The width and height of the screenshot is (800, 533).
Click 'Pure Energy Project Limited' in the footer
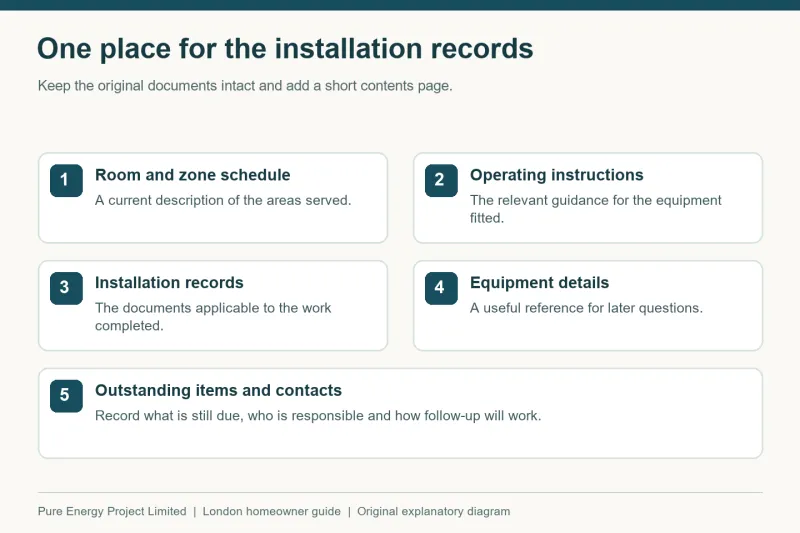pyautogui.click(x=112, y=512)
